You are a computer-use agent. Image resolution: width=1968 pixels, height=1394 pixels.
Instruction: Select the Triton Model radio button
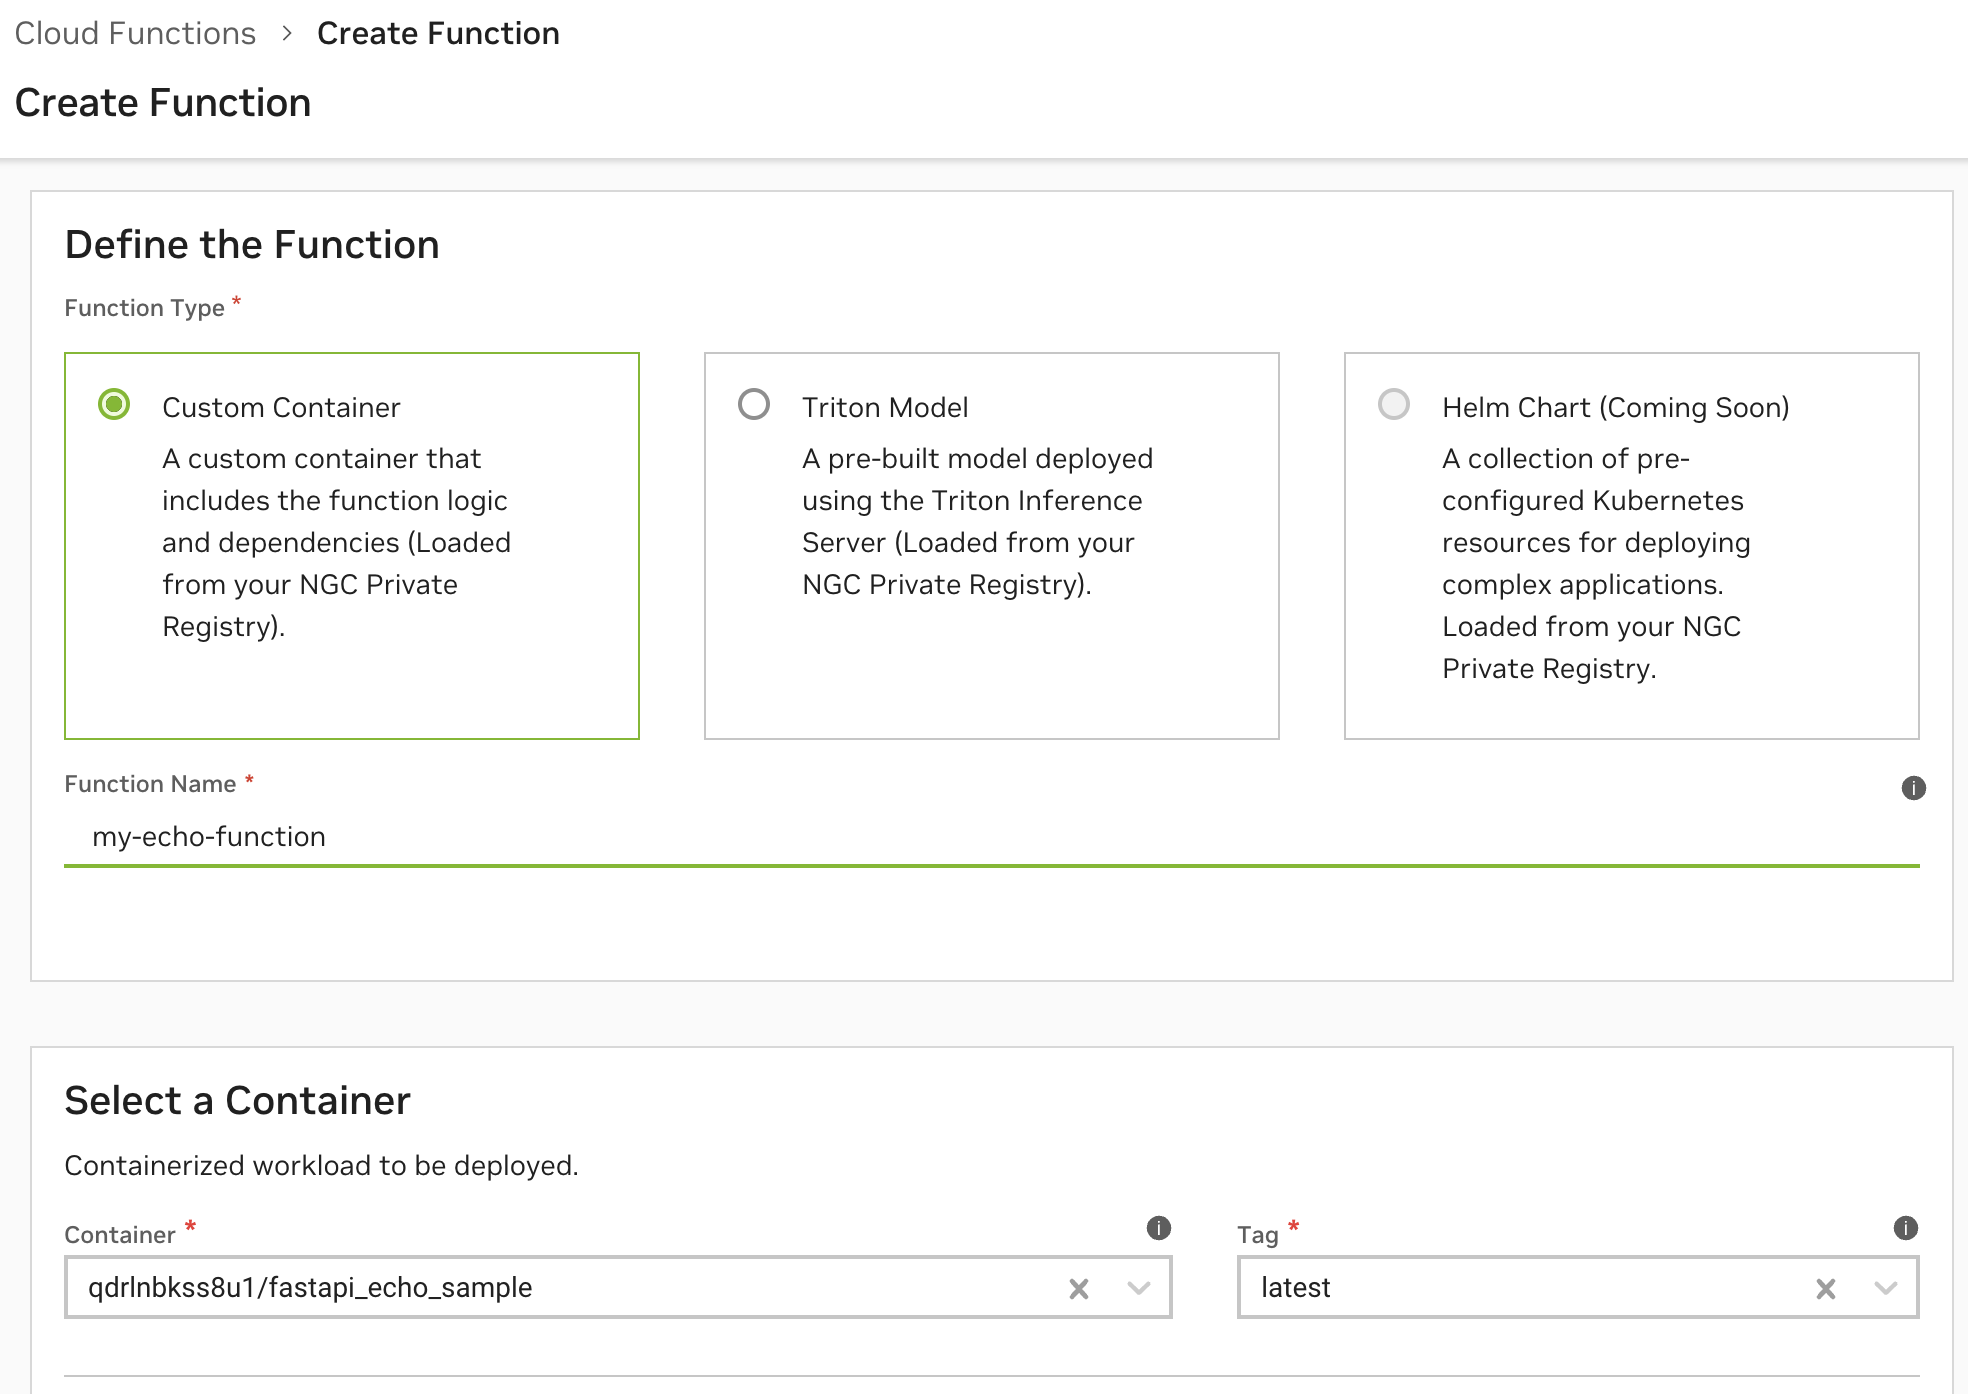[x=754, y=404]
